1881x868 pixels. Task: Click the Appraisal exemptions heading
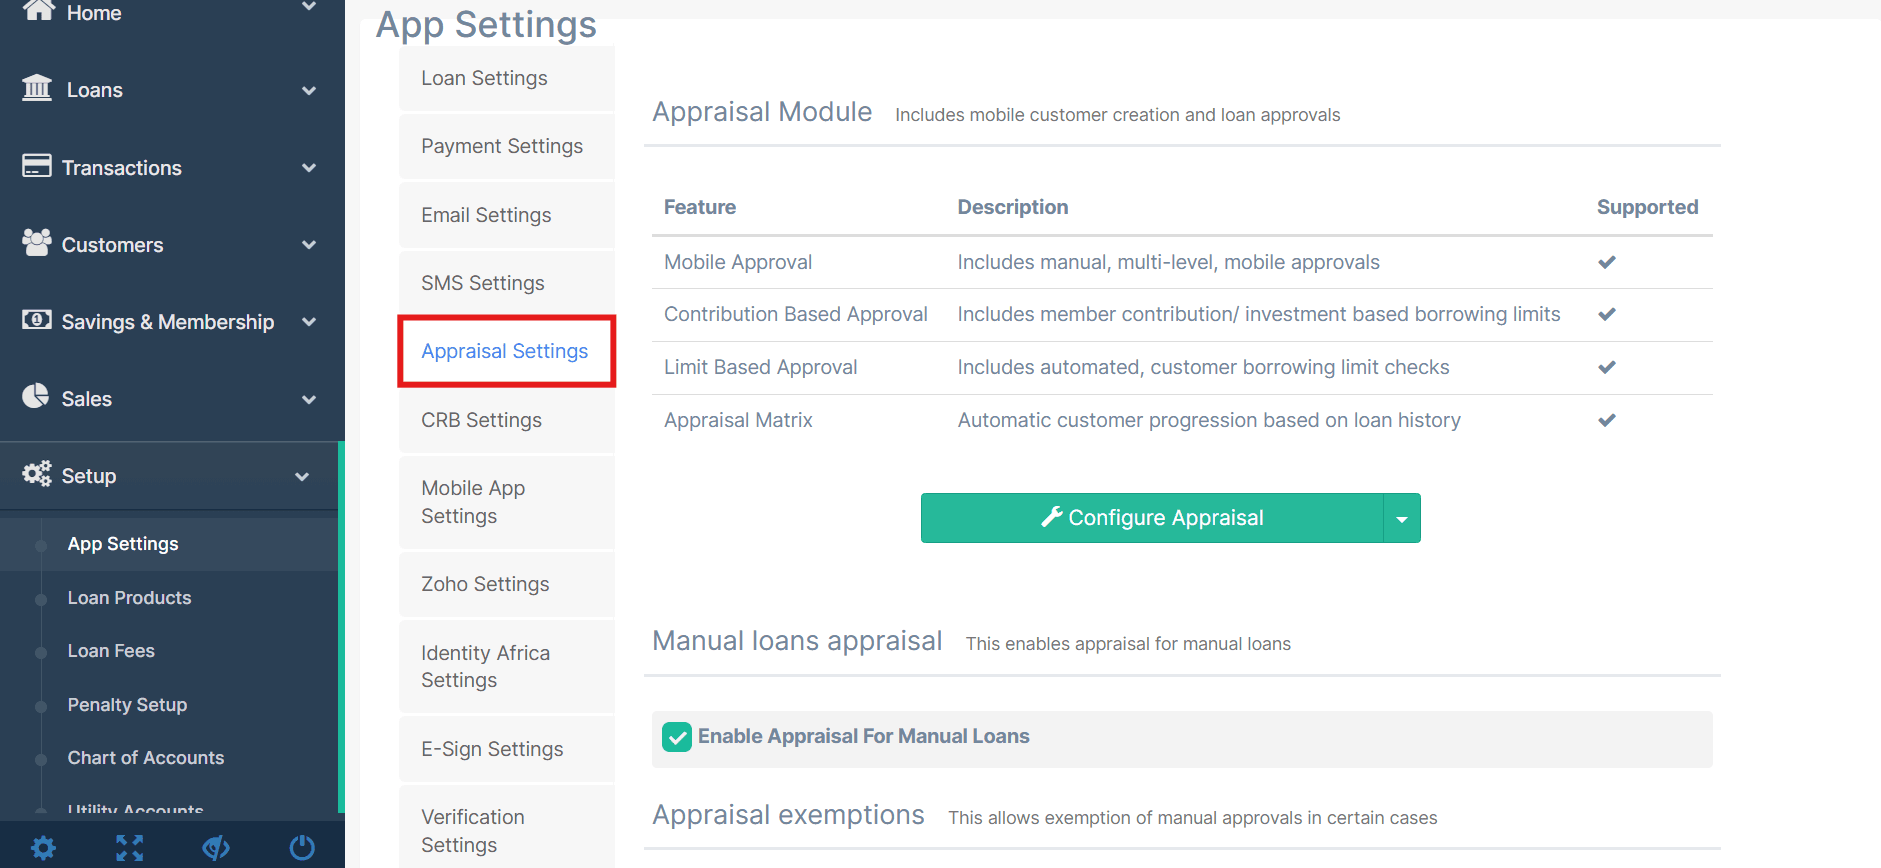click(788, 815)
